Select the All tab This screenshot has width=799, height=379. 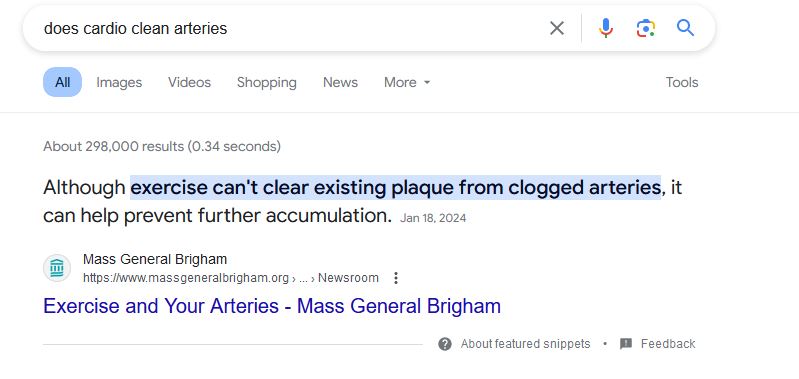(x=62, y=82)
